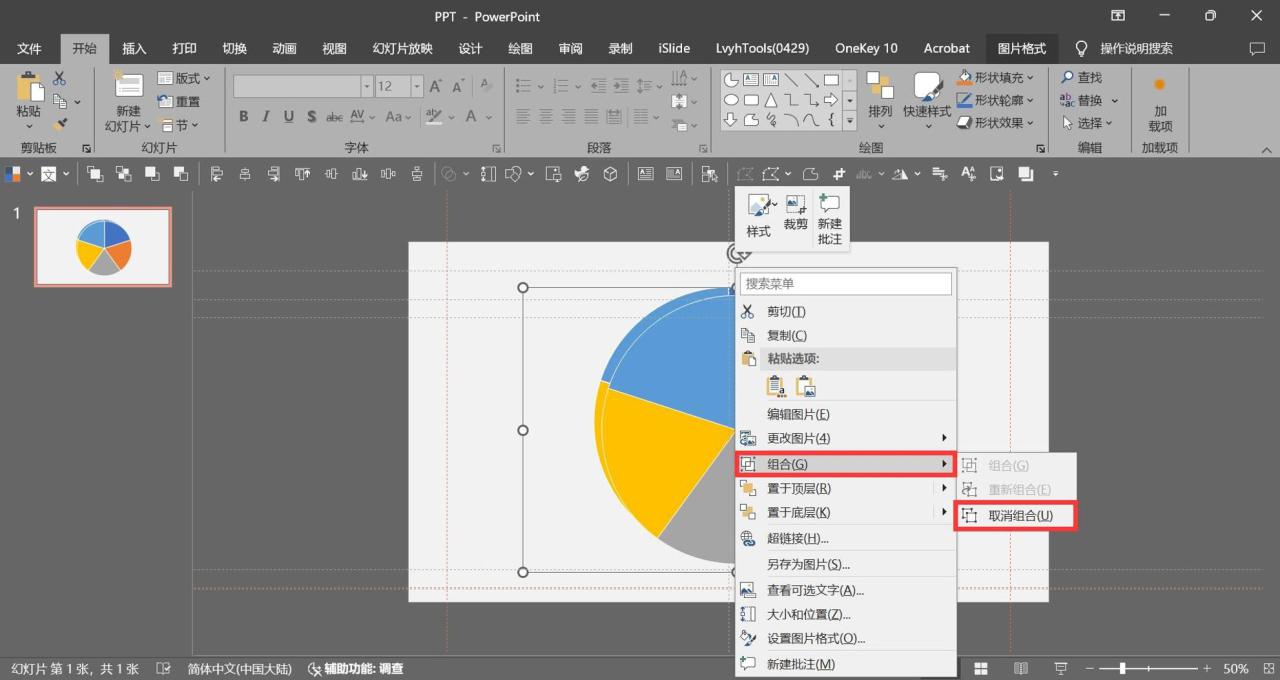Open the iSlide ribbon tab
The width and height of the screenshot is (1280, 680).
coord(673,47)
